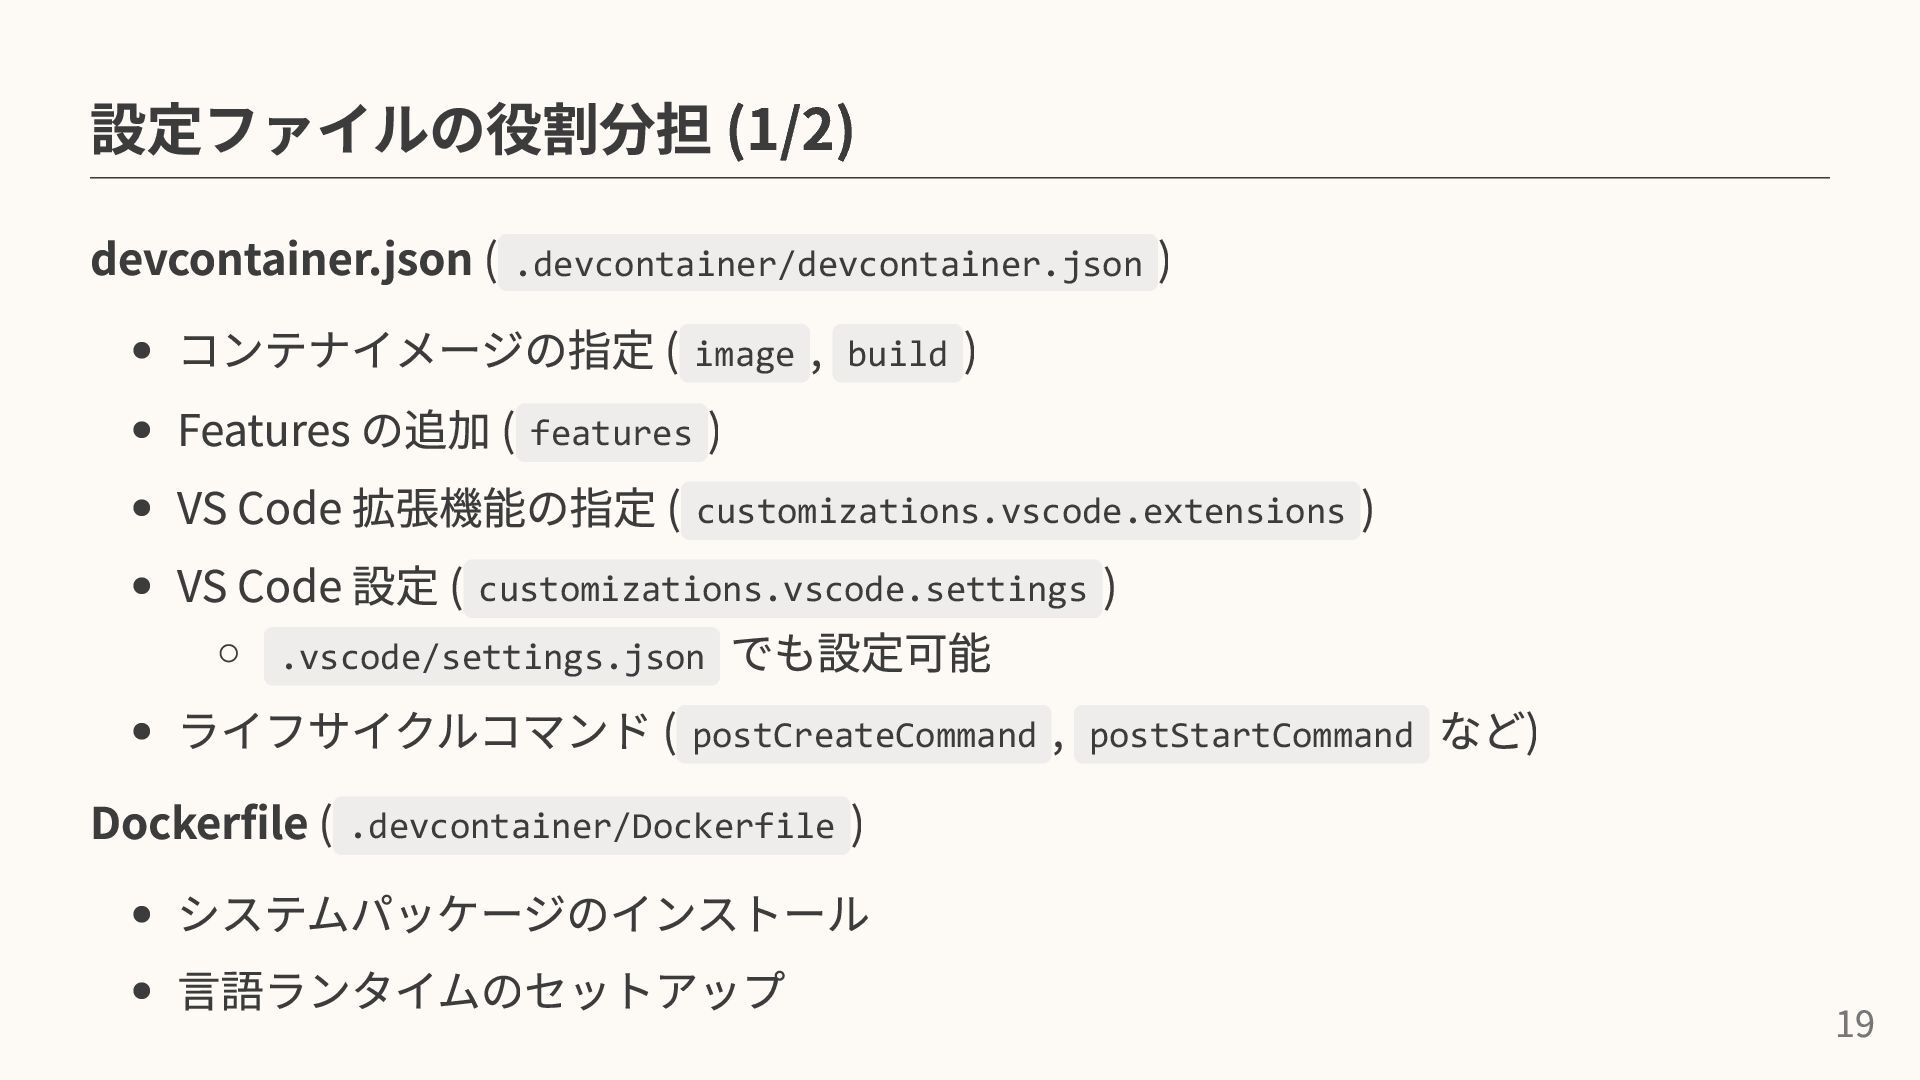Click slide page number 19
1920x1080 pixels.
tap(1854, 1025)
